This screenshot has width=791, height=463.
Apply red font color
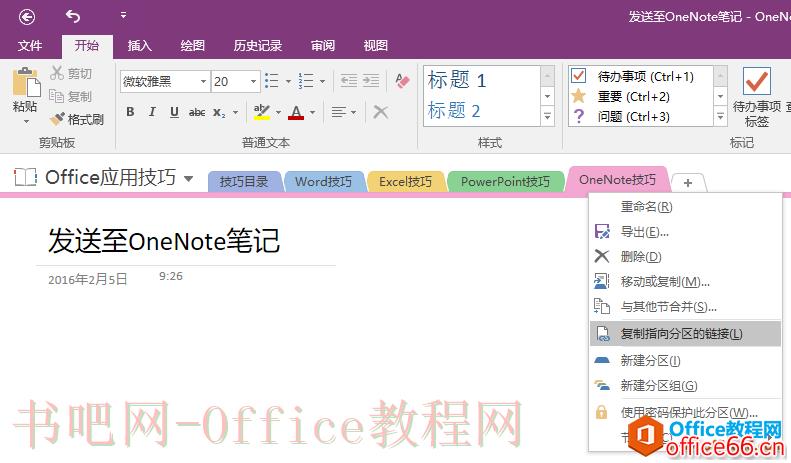pyautogui.click(x=296, y=112)
